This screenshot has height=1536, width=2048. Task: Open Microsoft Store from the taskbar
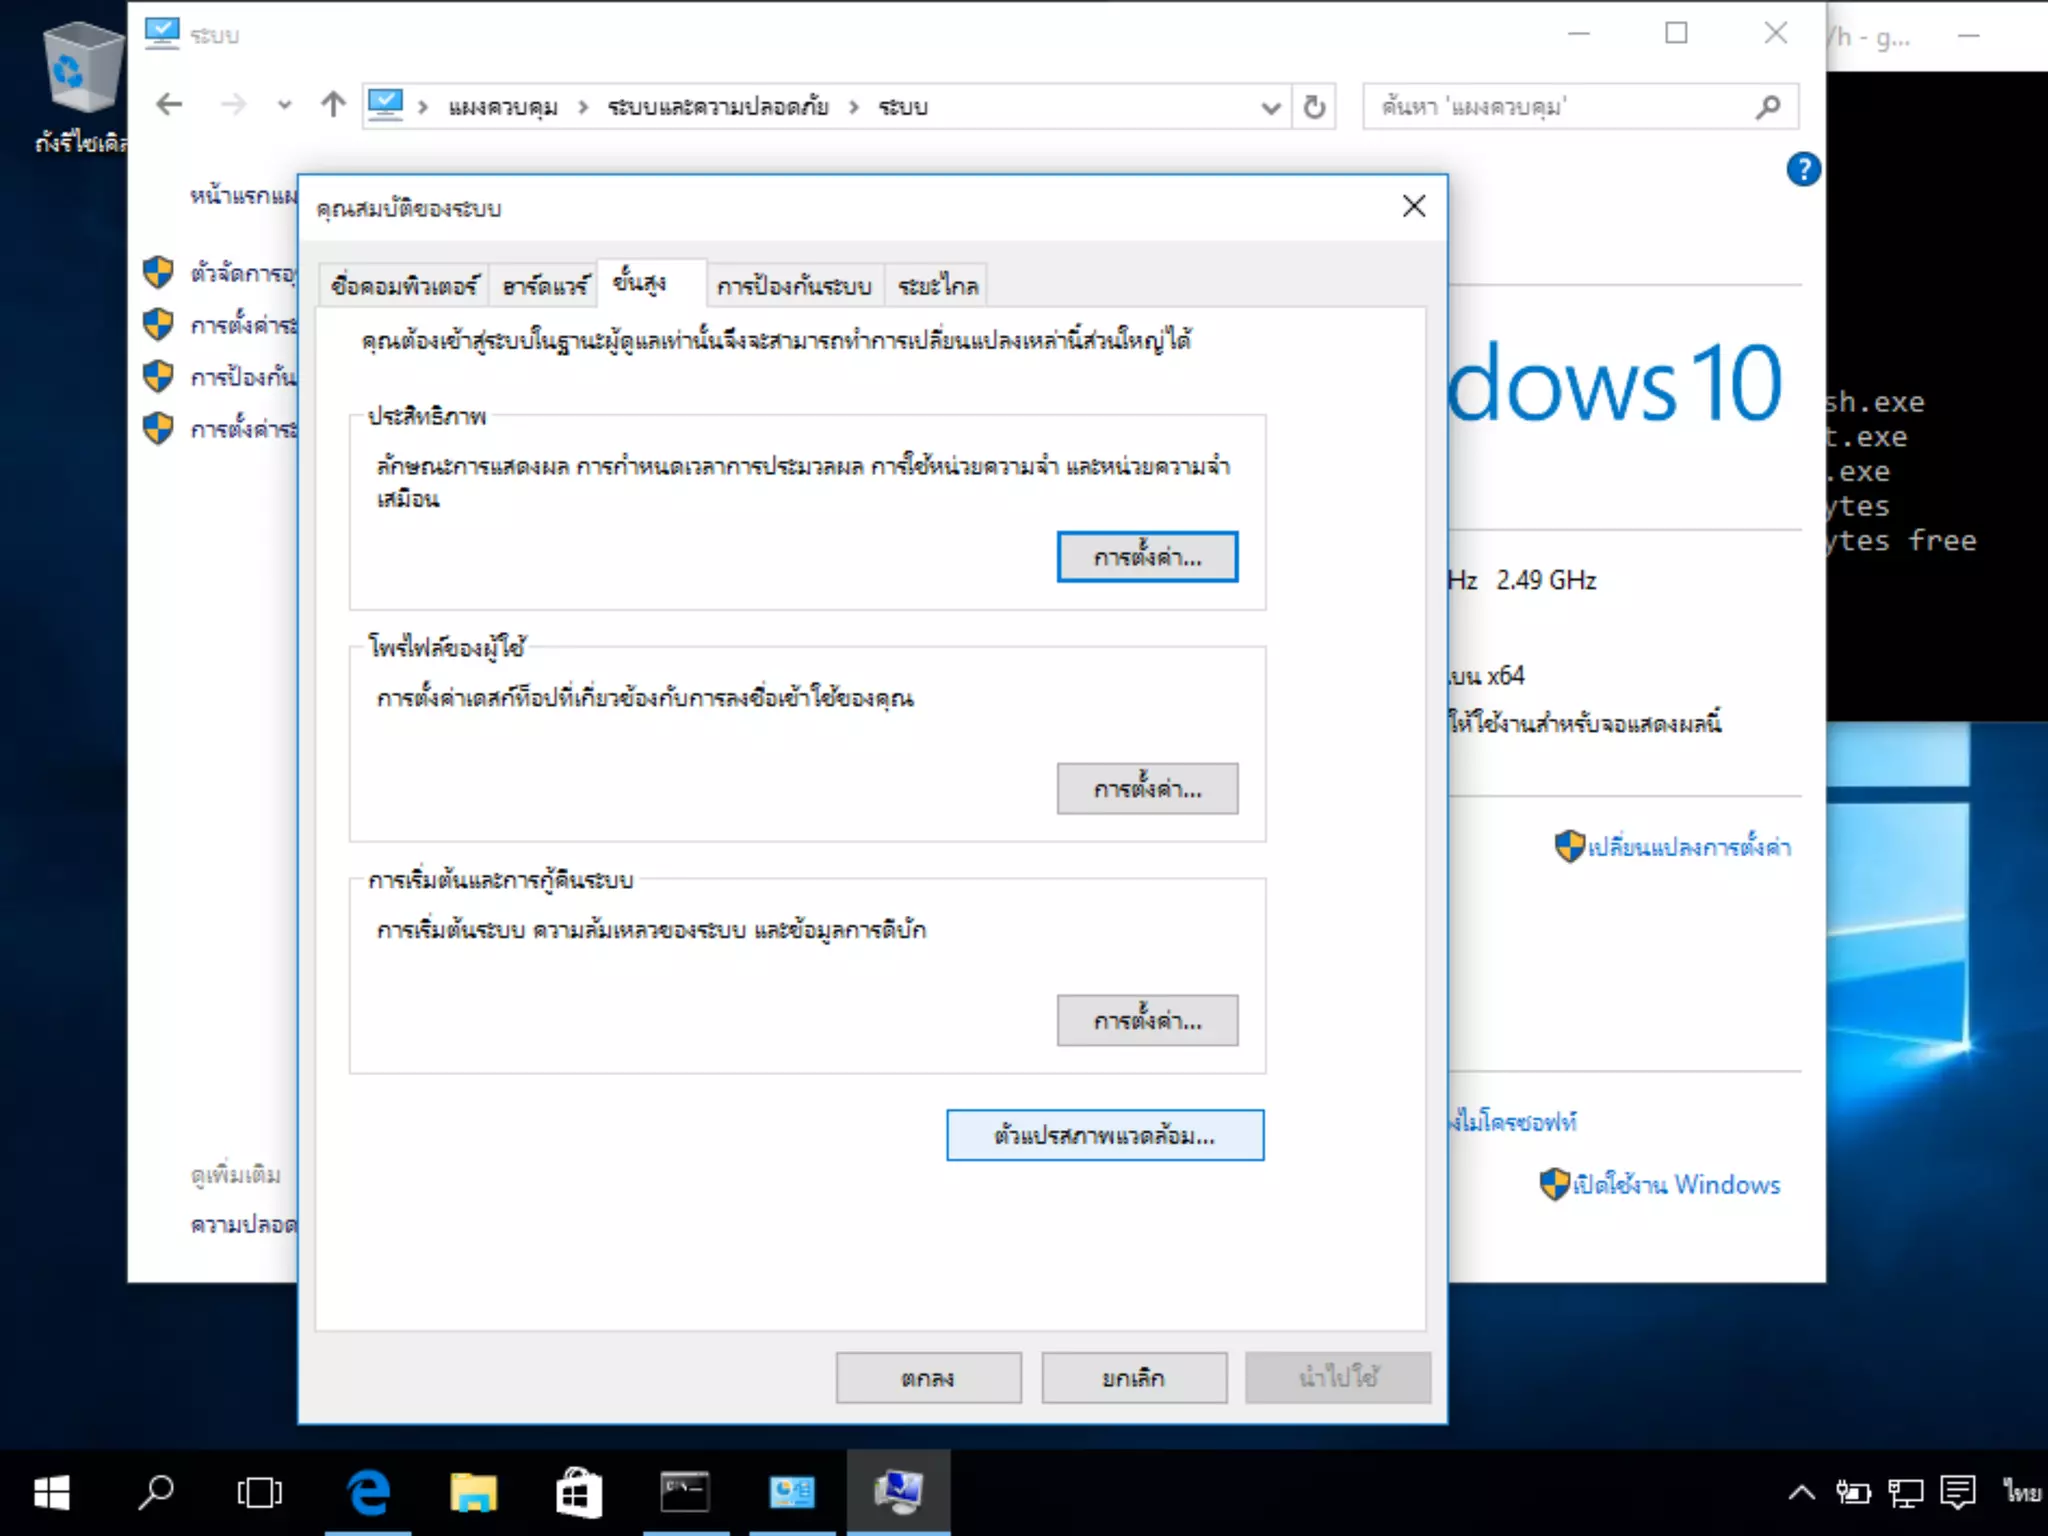click(579, 1492)
